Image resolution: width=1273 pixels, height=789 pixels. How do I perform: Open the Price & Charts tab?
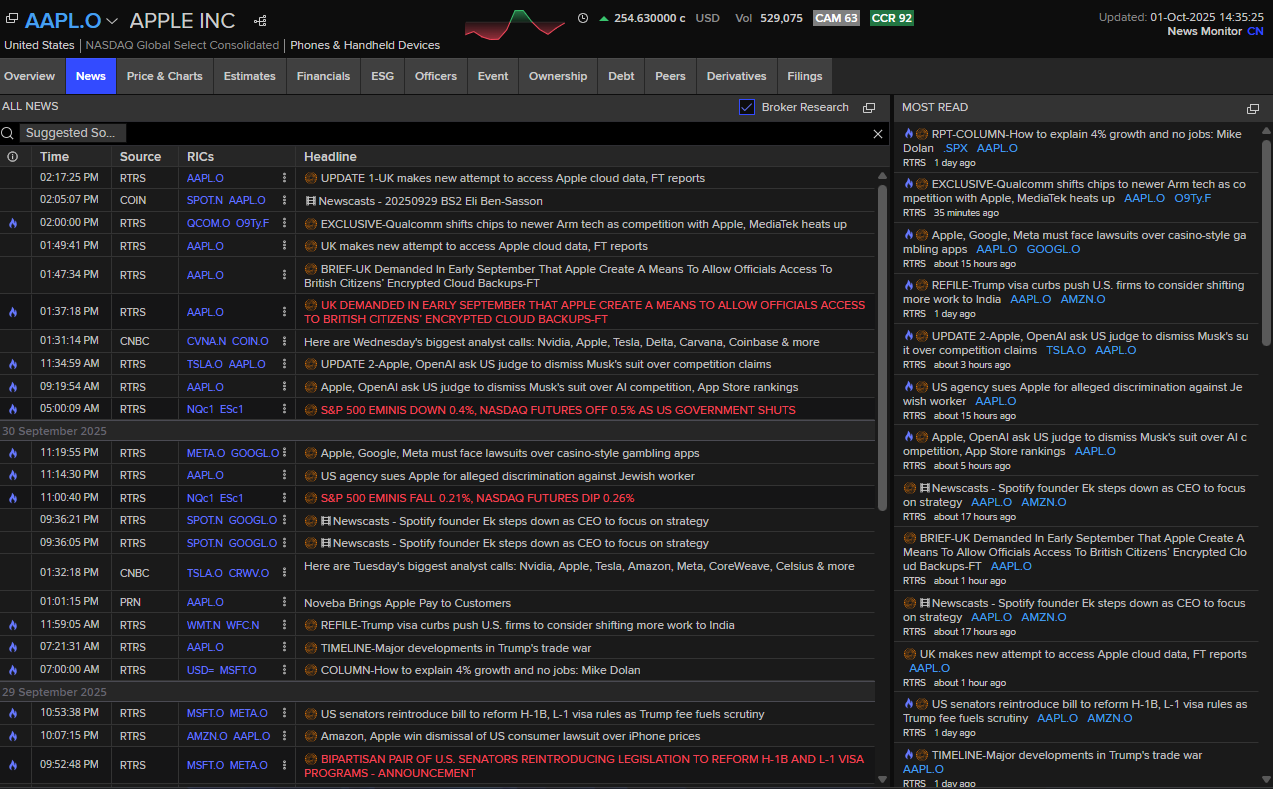point(164,76)
